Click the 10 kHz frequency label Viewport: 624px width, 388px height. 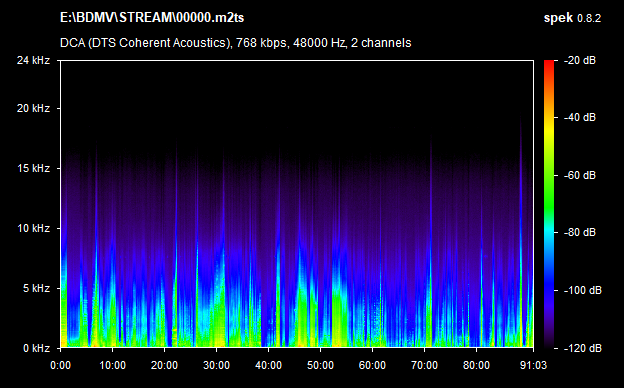tap(33, 228)
